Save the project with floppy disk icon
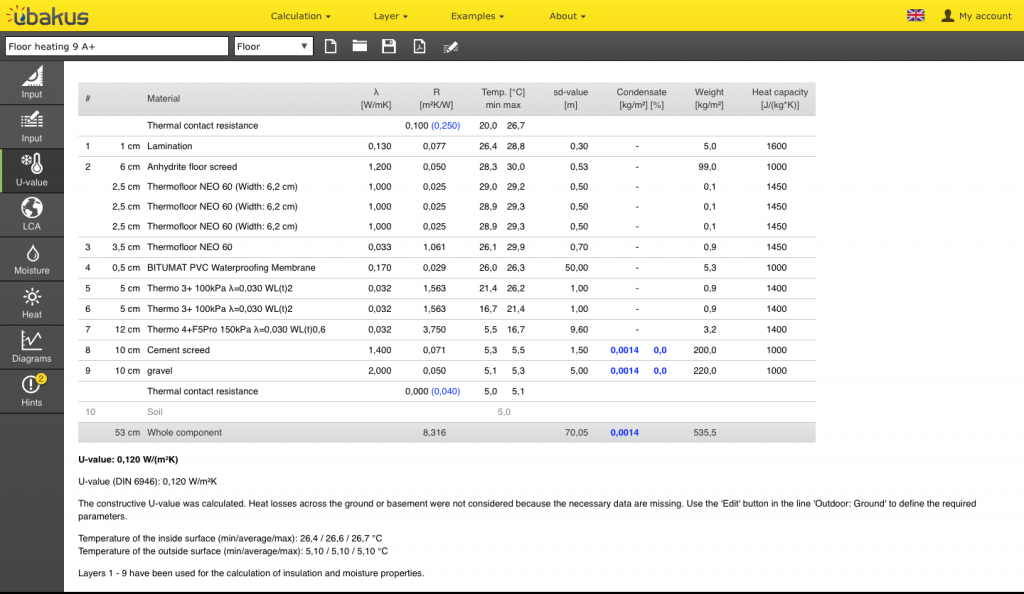This screenshot has width=1024, height=594. (389, 47)
